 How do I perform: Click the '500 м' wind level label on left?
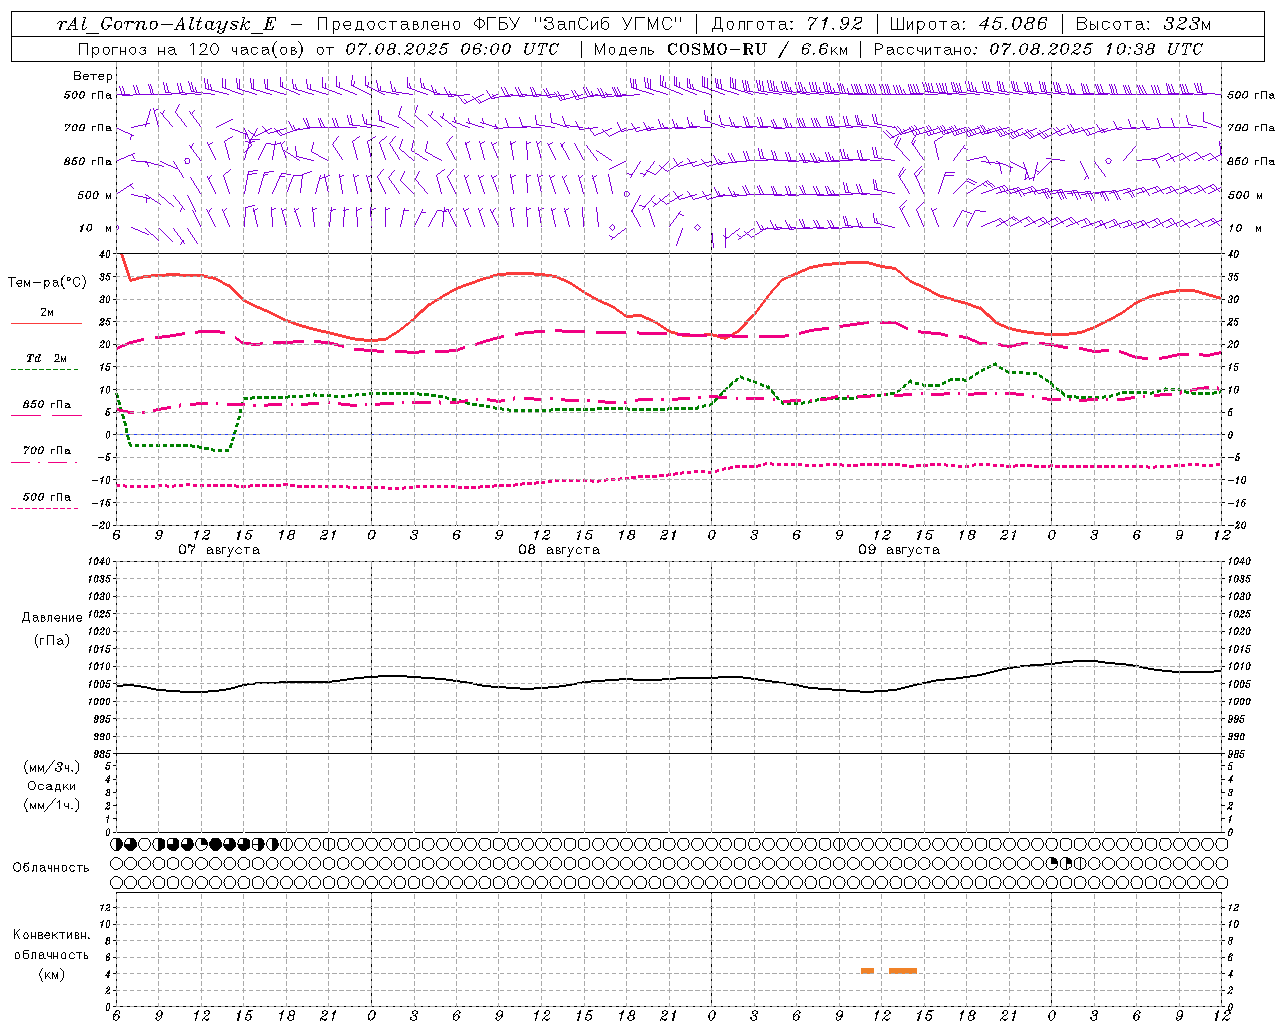[95, 195]
